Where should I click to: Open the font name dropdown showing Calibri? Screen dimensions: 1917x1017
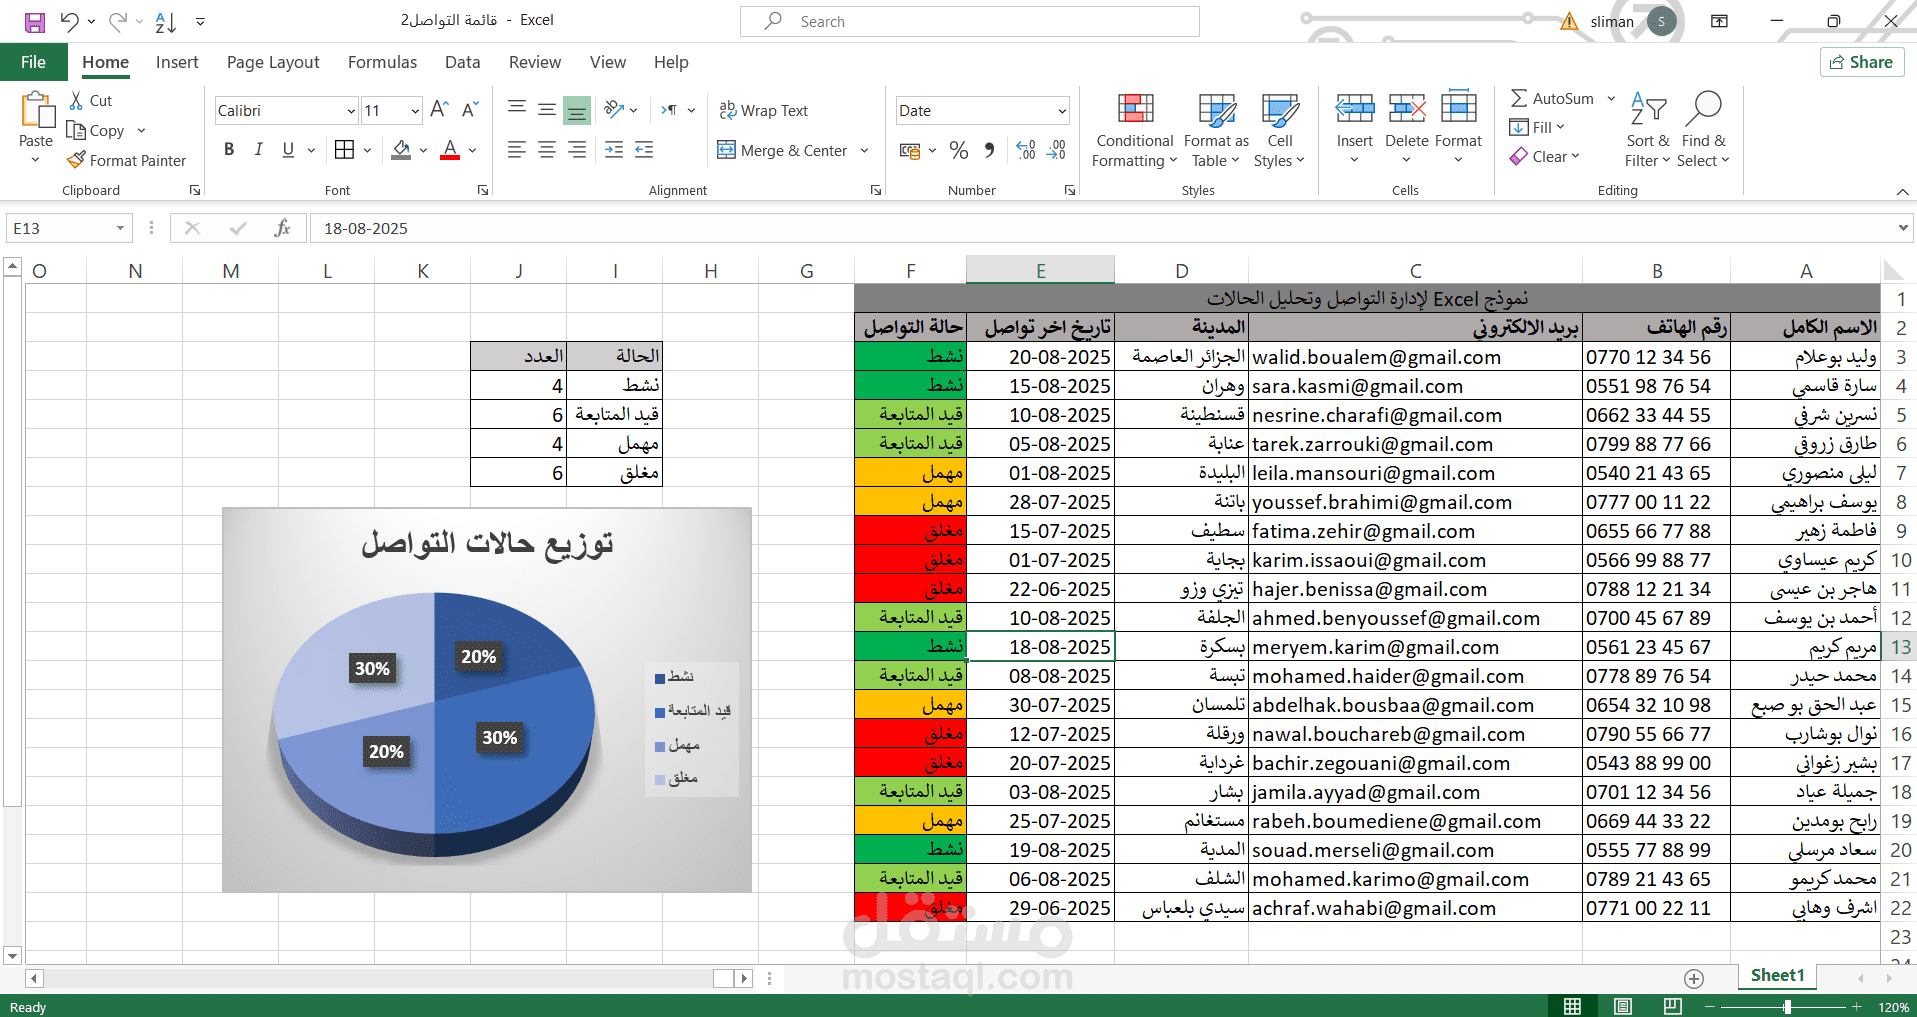[x=351, y=111]
